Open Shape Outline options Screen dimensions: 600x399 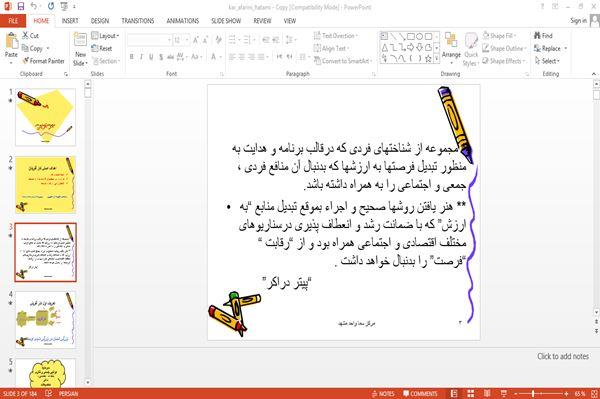505,48
